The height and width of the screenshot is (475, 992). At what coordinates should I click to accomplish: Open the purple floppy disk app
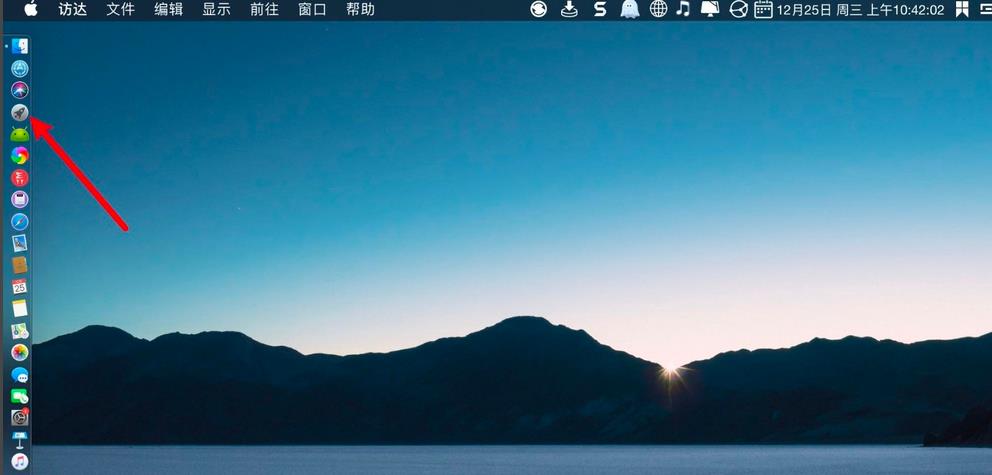pyautogui.click(x=20, y=199)
